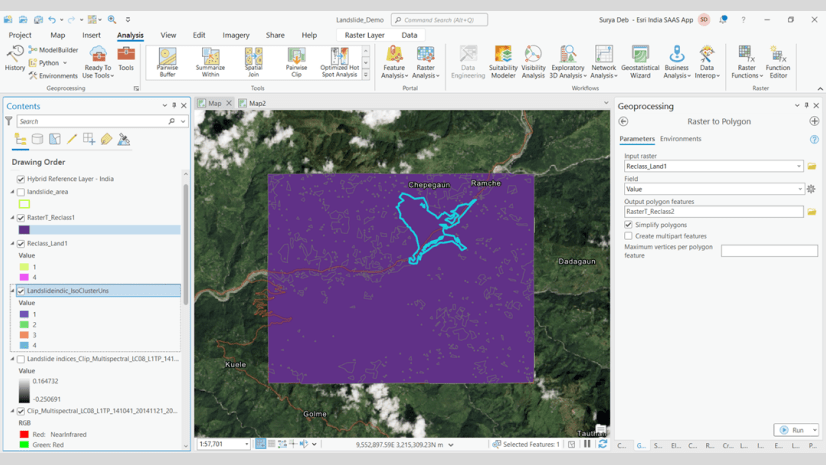Open Feature Analysis portal tools
826x465 pixels.
394,62
